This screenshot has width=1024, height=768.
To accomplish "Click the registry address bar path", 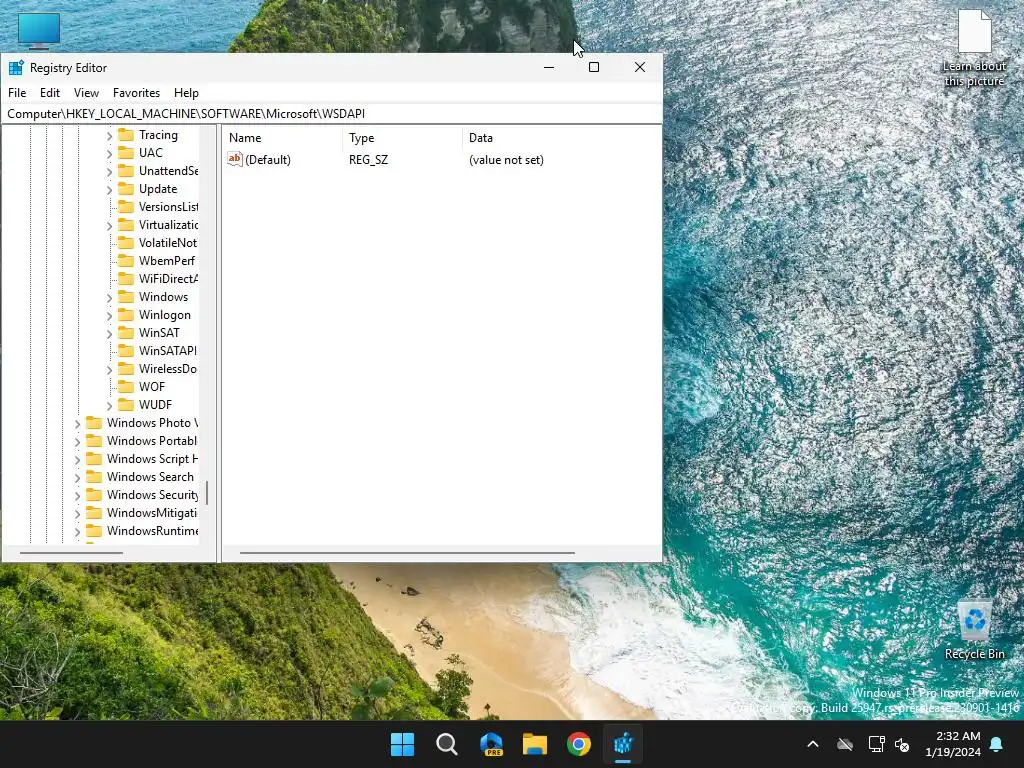I will [x=333, y=114].
